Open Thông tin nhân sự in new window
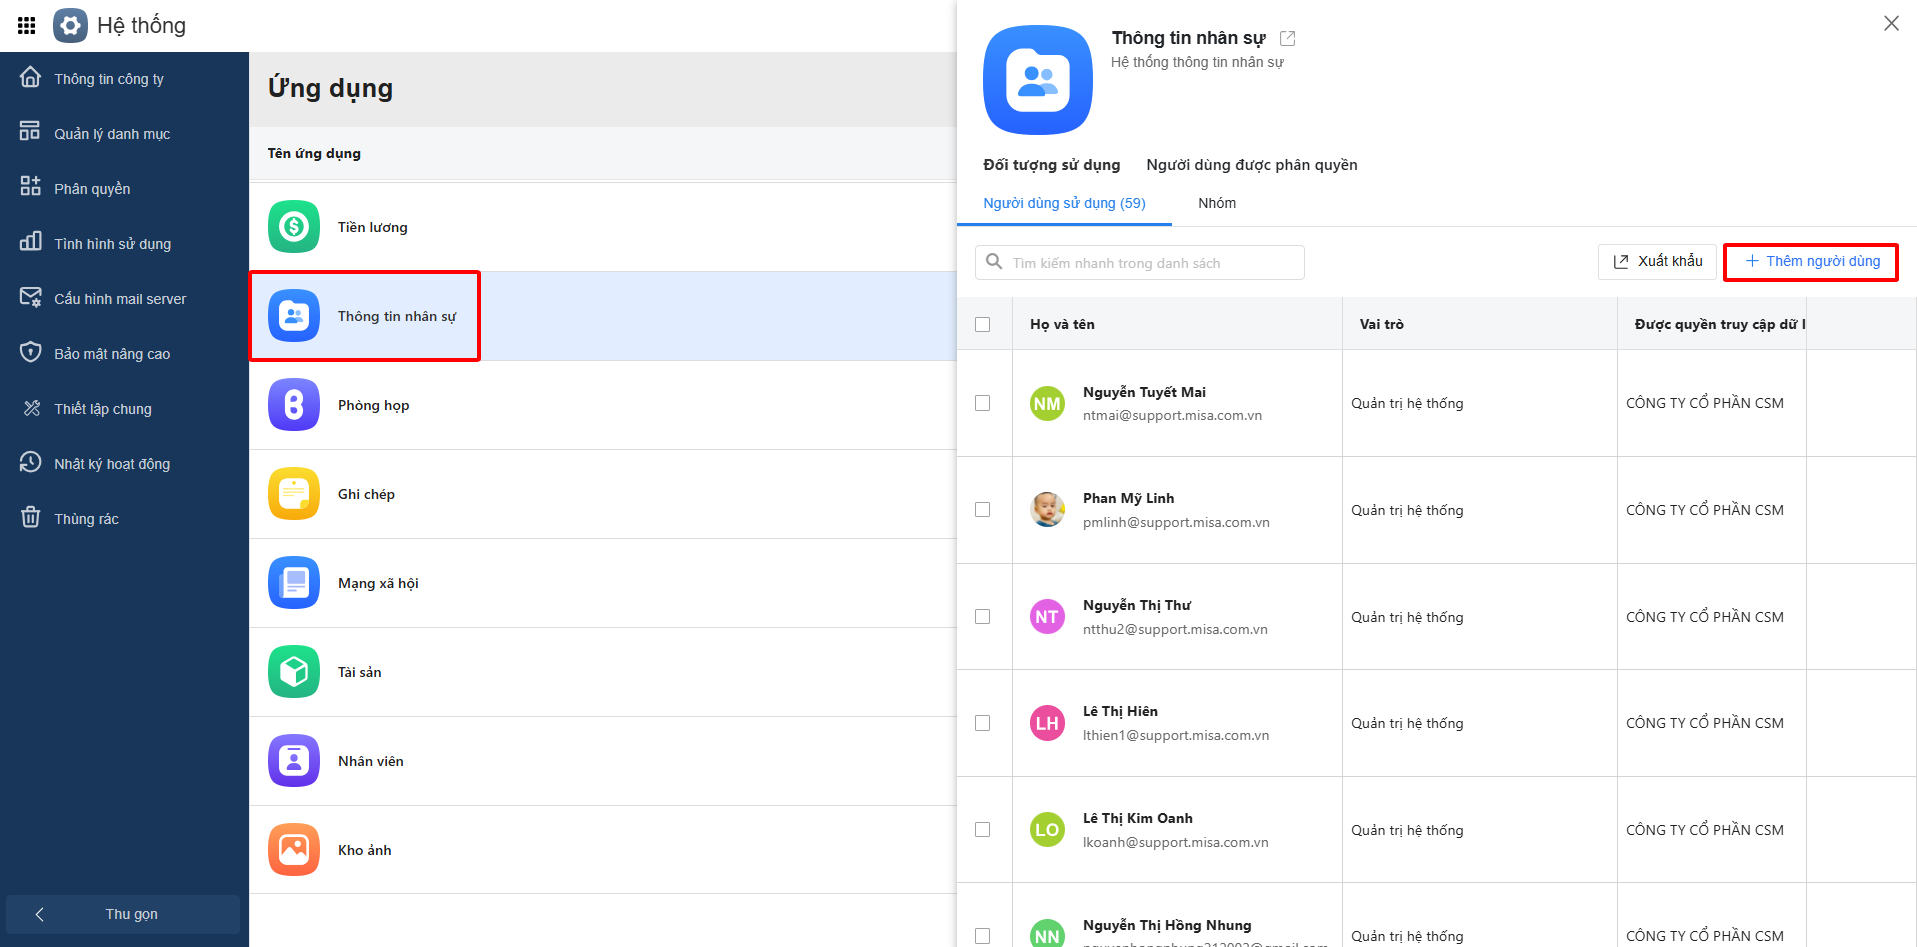The height and width of the screenshot is (947, 1917). coord(1288,38)
